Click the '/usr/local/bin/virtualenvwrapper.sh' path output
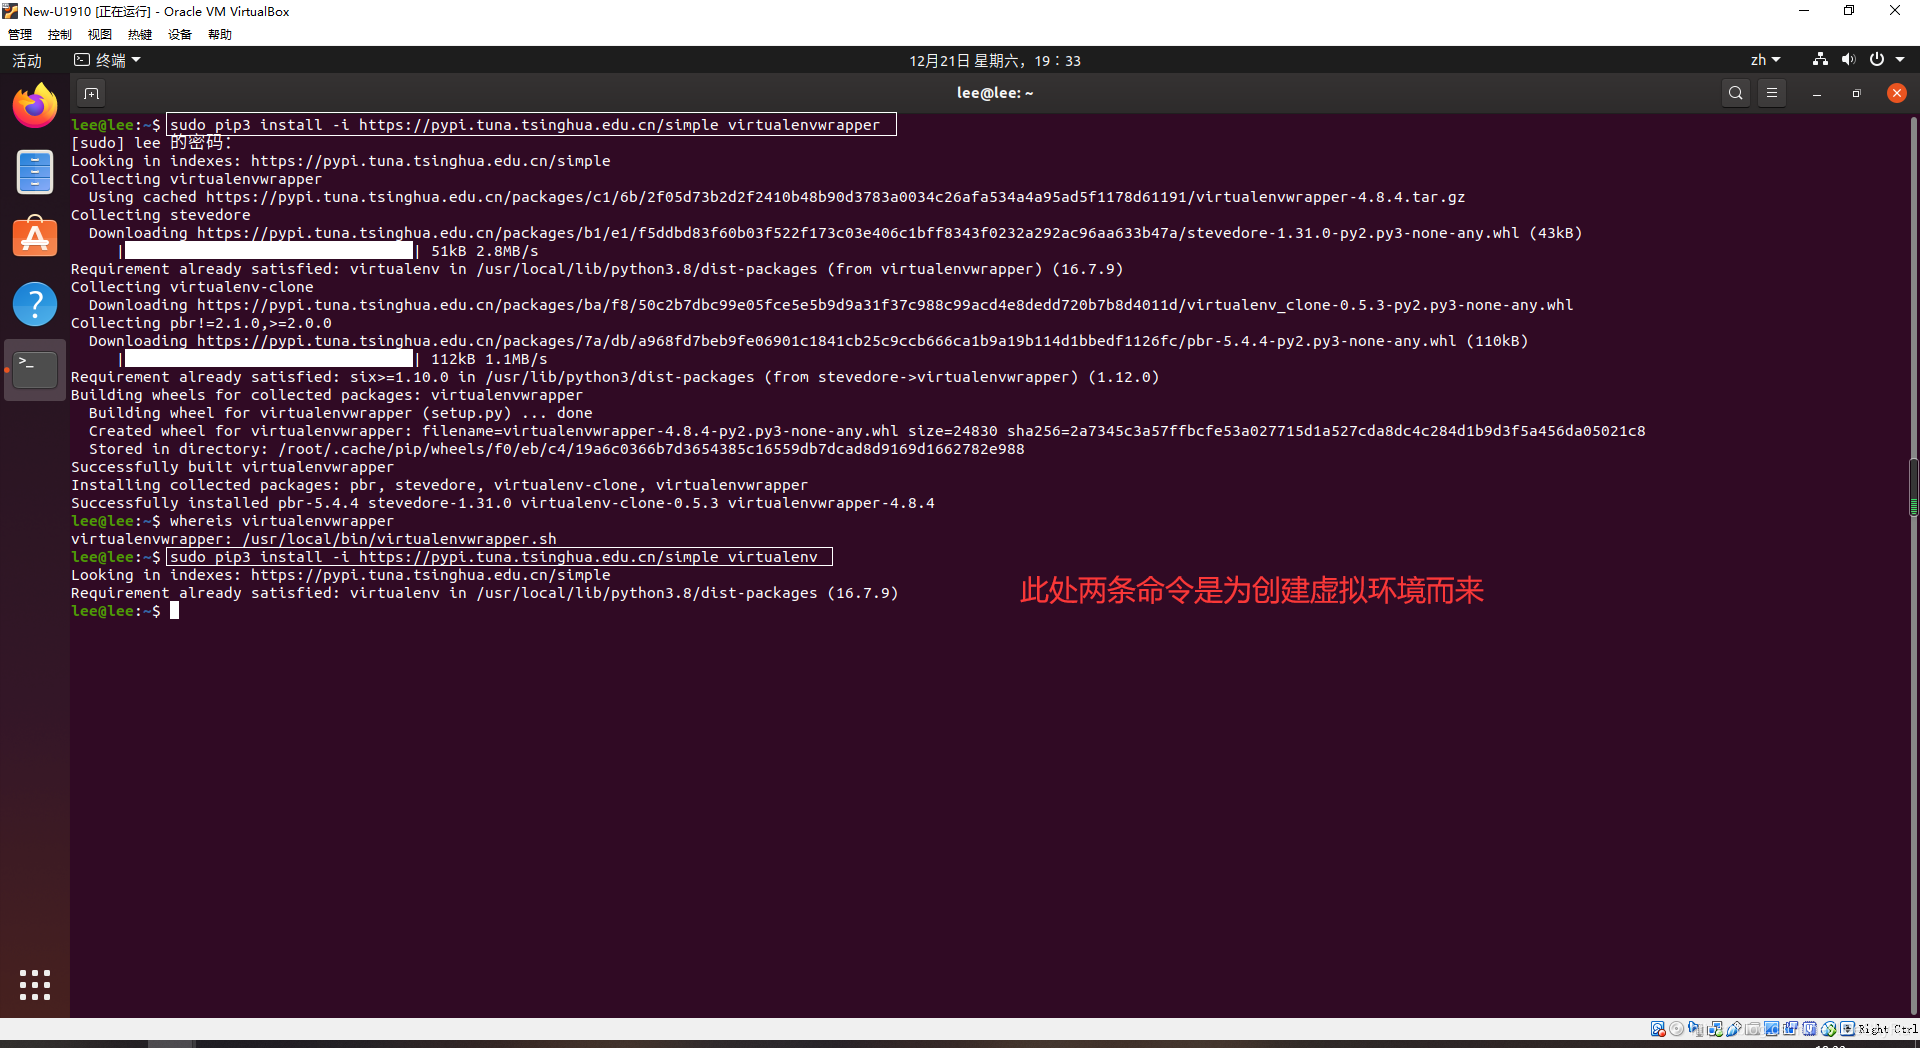Viewport: 1920px width, 1048px height. point(399,539)
